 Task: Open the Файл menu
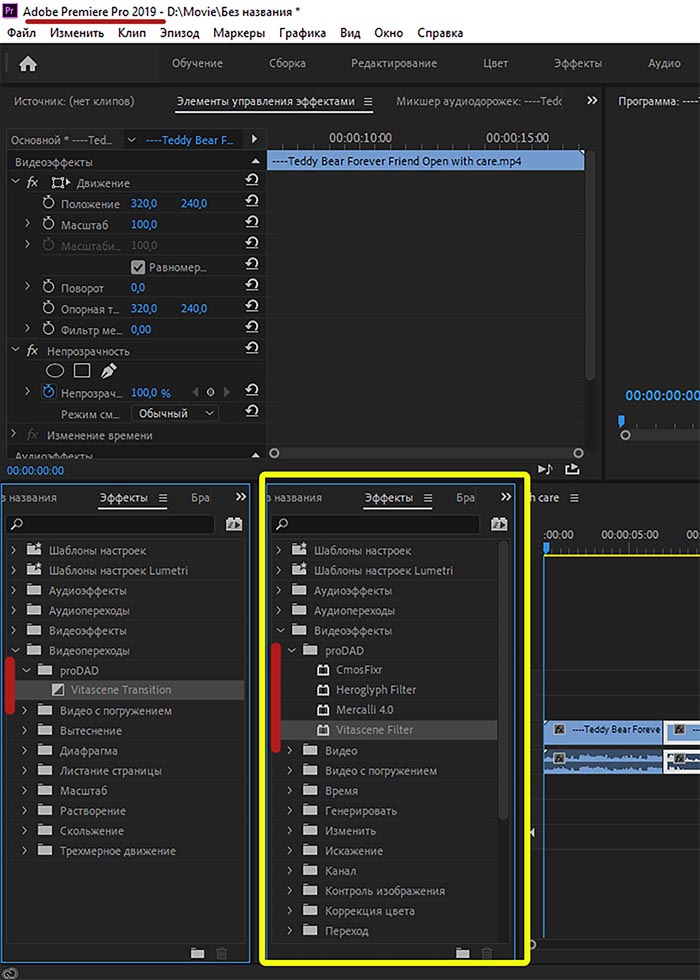point(21,32)
